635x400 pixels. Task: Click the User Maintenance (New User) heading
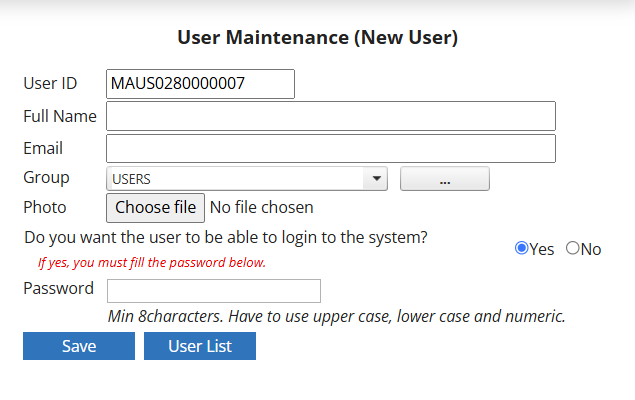pyautogui.click(x=317, y=38)
